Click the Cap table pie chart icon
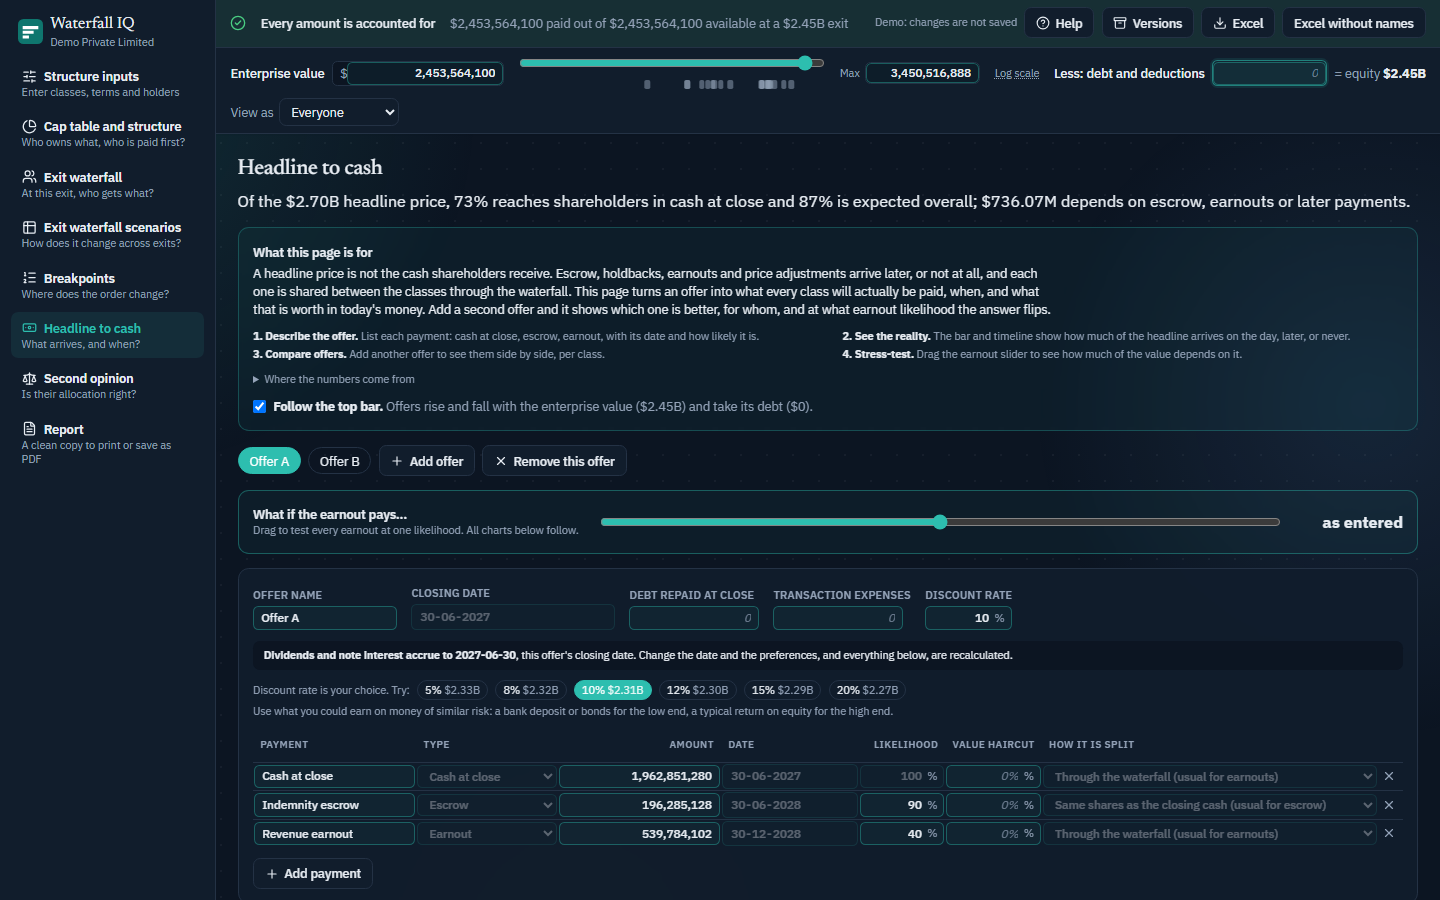The height and width of the screenshot is (900, 1440). (29, 126)
